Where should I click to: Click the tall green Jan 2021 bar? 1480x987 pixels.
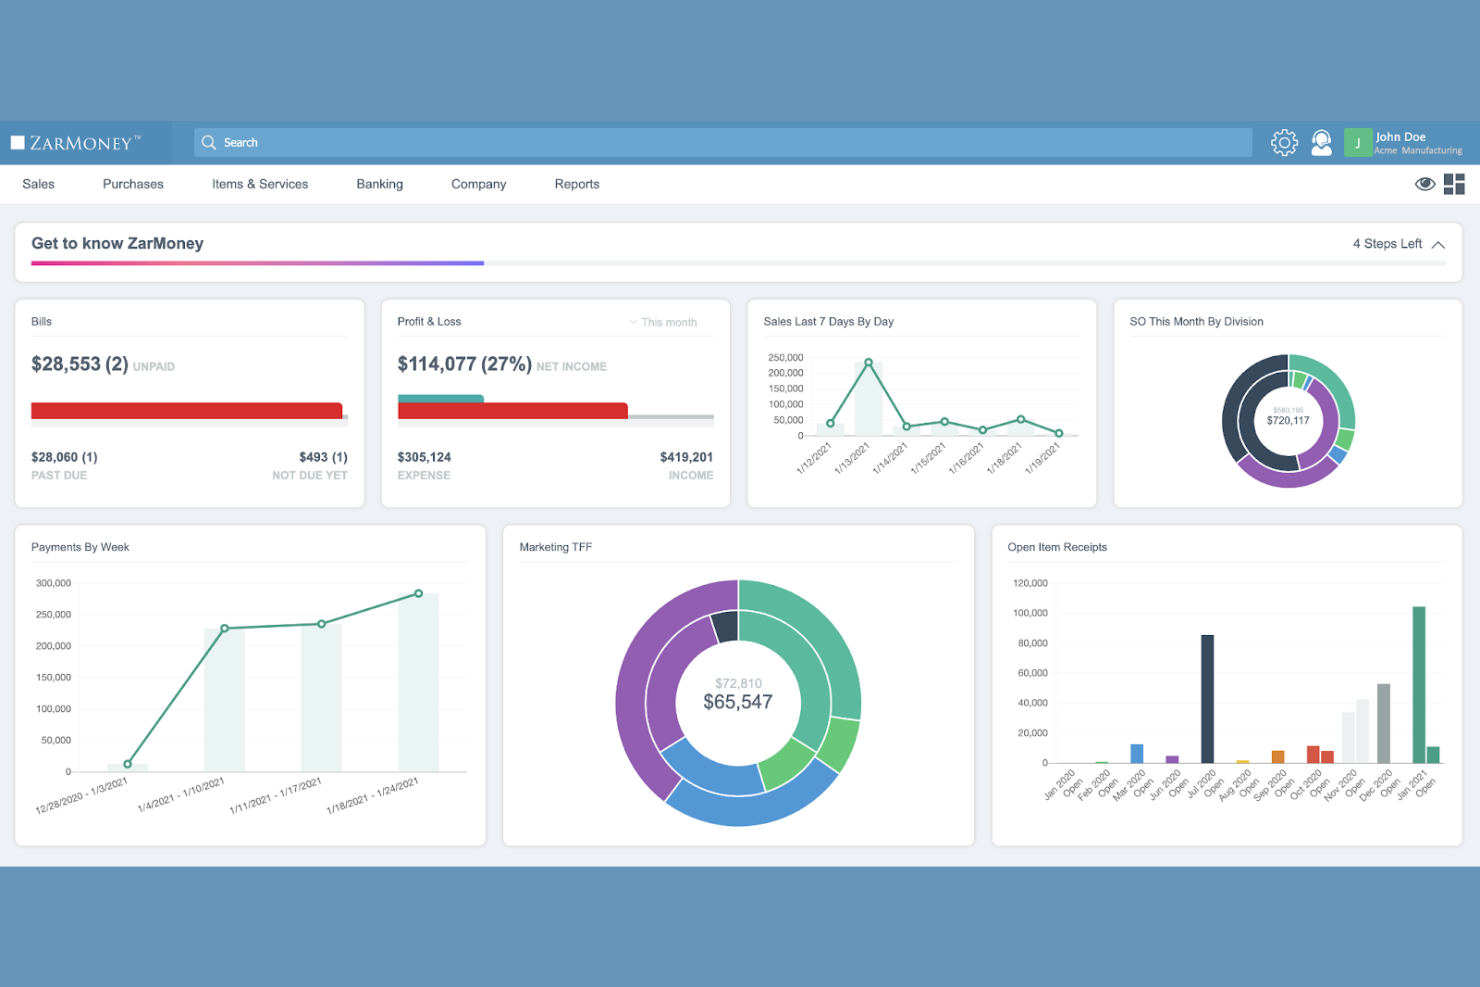tap(1418, 685)
